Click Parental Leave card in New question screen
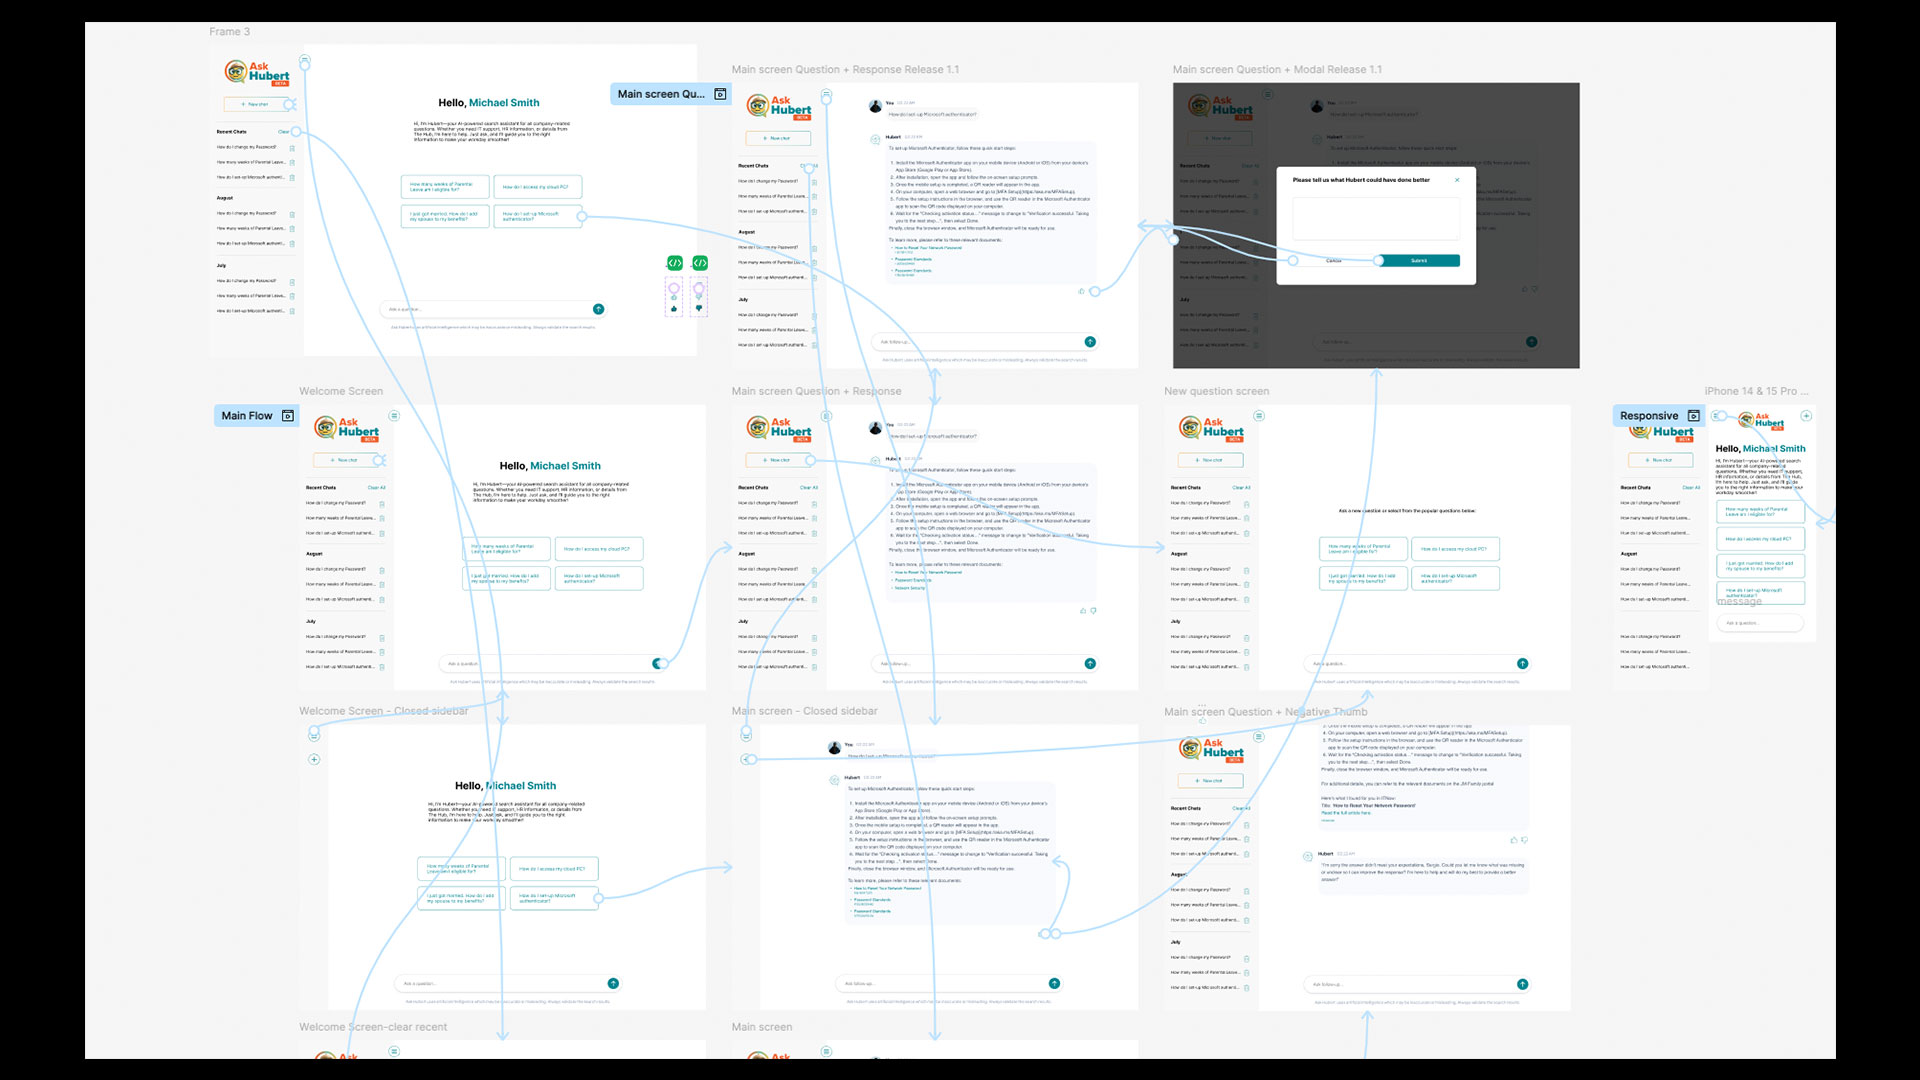 tap(1362, 549)
